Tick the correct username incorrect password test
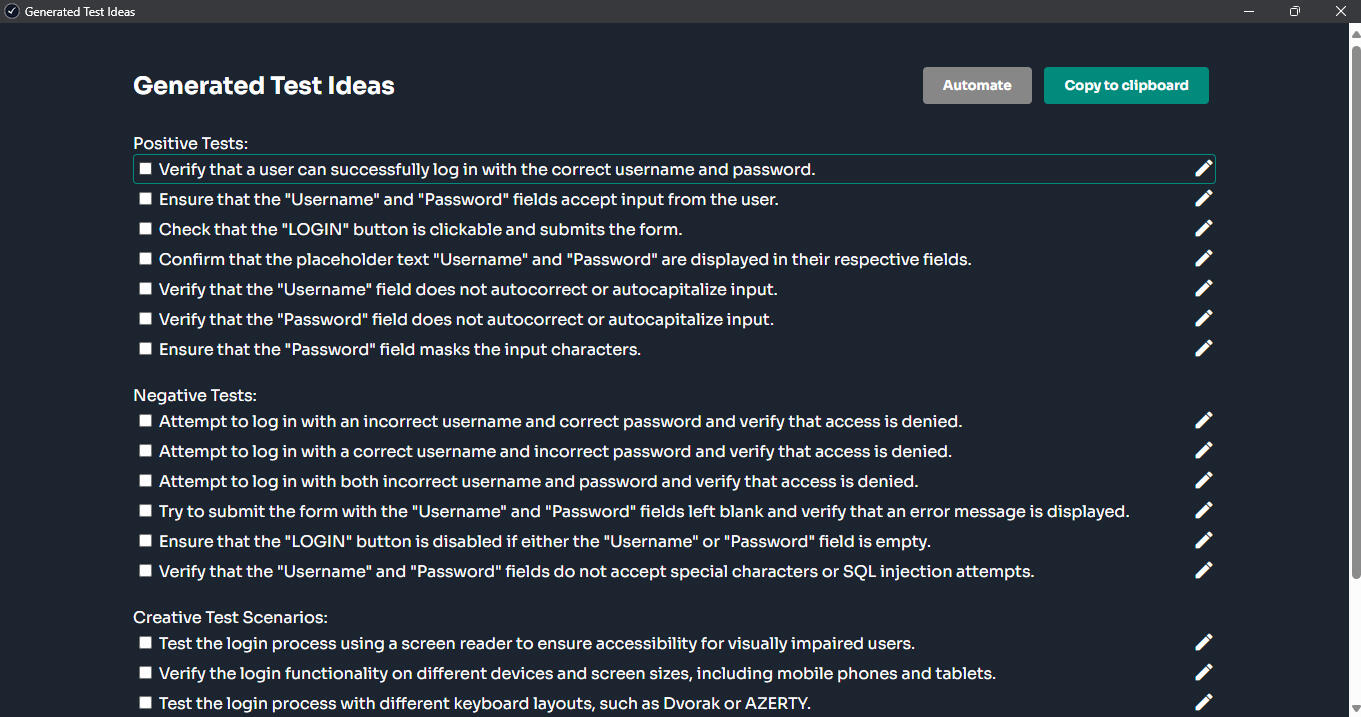 point(146,451)
